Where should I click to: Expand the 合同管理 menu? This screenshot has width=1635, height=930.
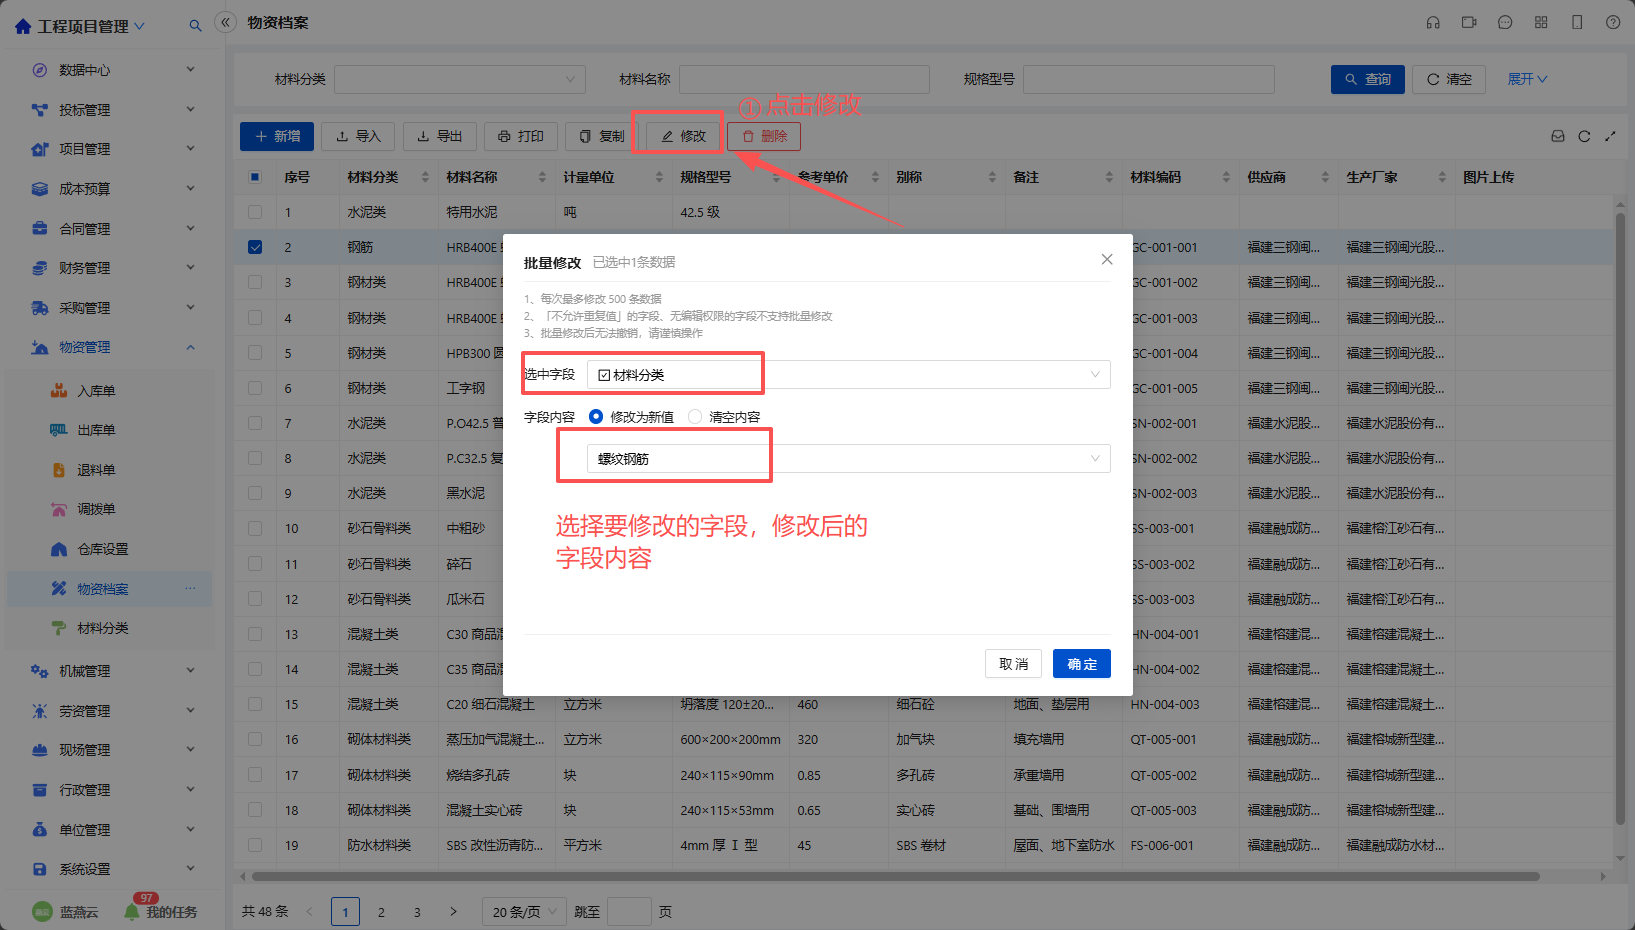pyautogui.click(x=113, y=229)
